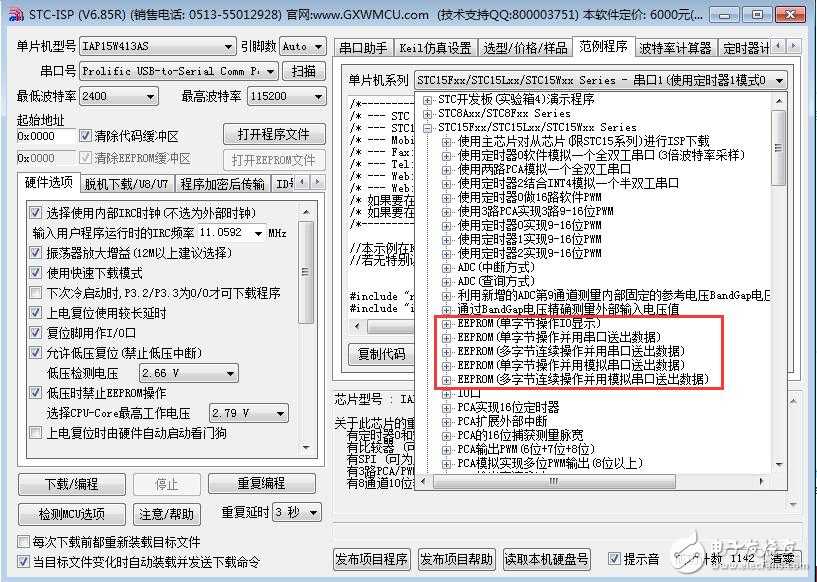
Task: Switch to Keil仿真设置 tab
Action: (x=435, y=48)
